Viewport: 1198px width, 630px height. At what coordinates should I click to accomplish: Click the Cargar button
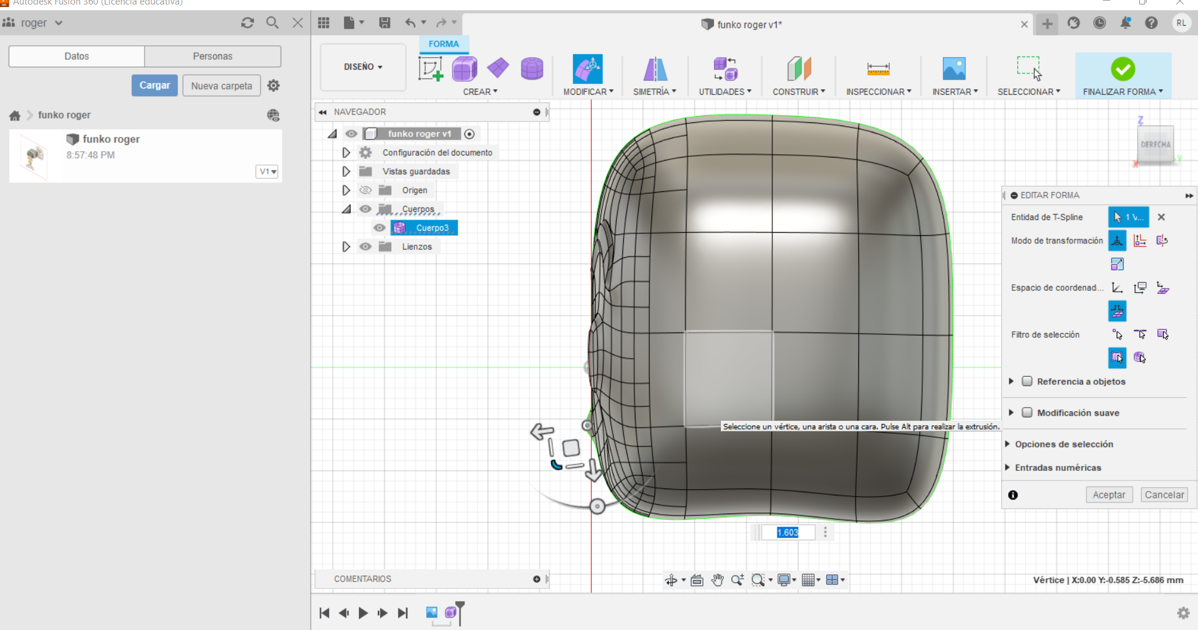click(154, 86)
